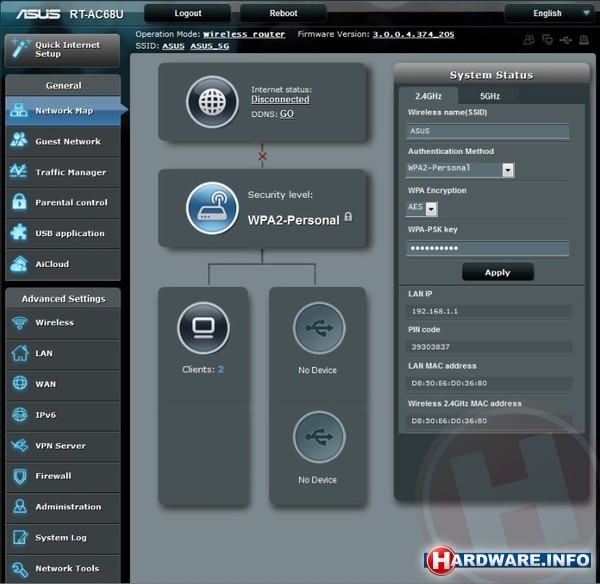
Task: Click the Administration user icon
Action: point(20,506)
